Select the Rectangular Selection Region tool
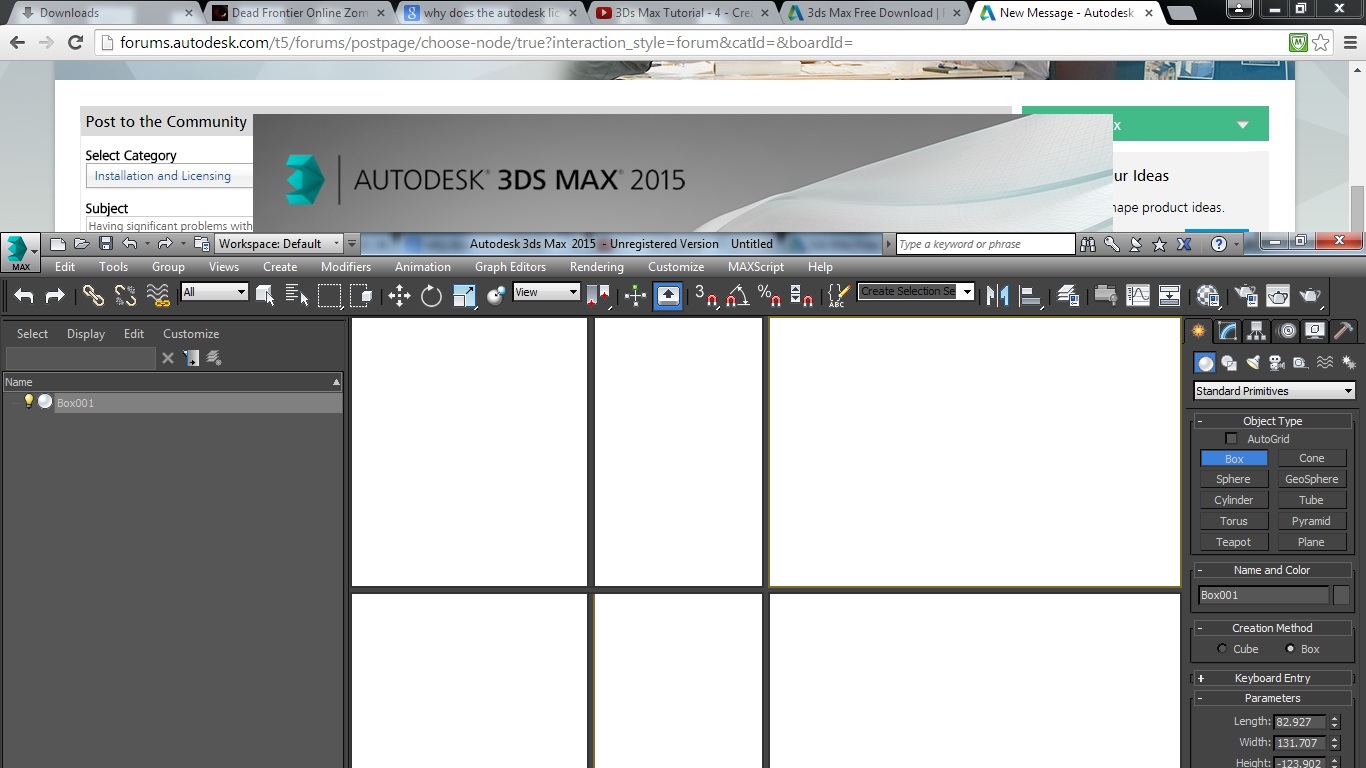Viewport: 1366px width, 768px height. click(x=329, y=295)
